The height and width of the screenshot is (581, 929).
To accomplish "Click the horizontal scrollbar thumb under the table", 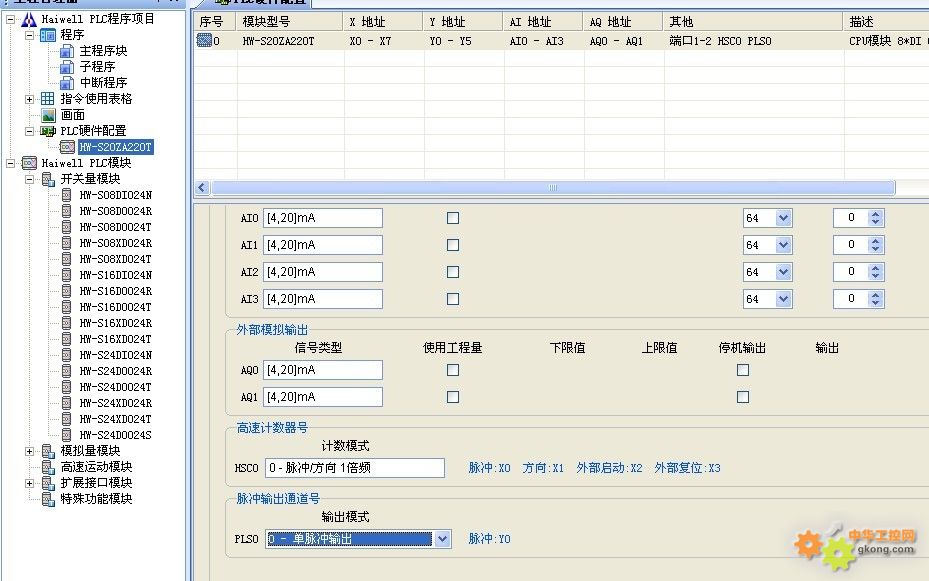I will 553,188.
